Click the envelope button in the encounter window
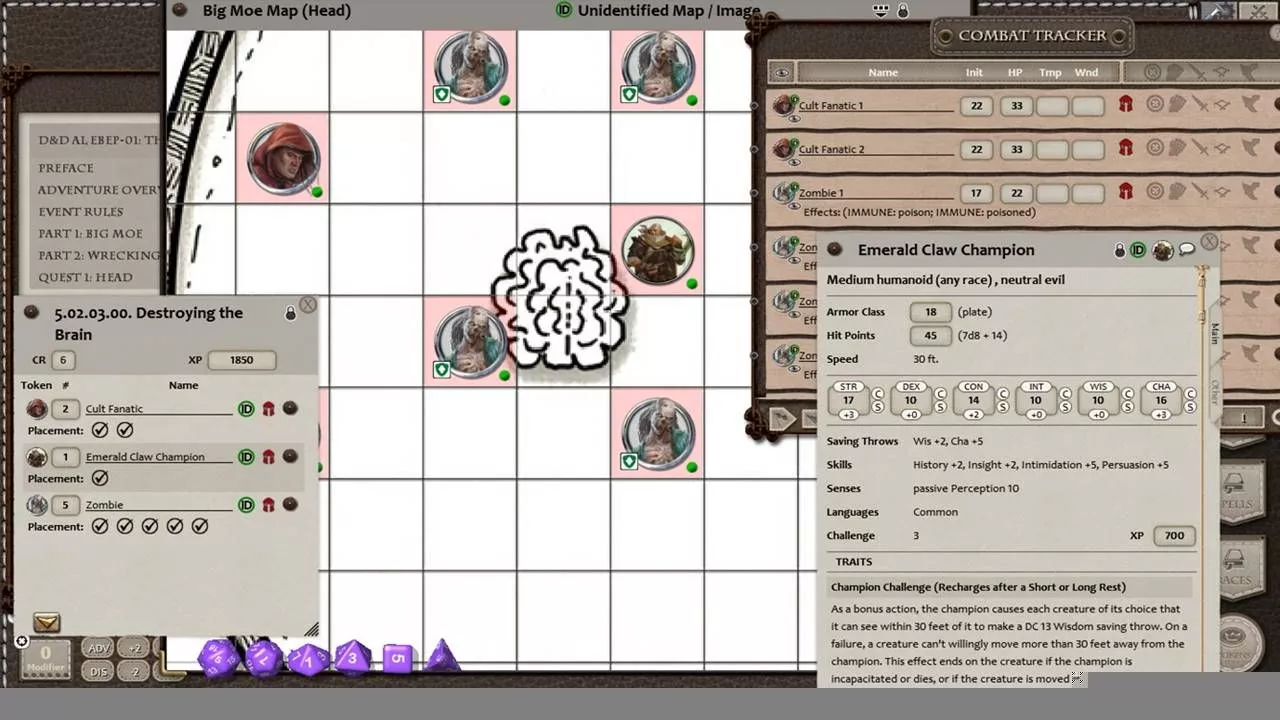Viewport: 1280px width, 720px height. (46, 623)
